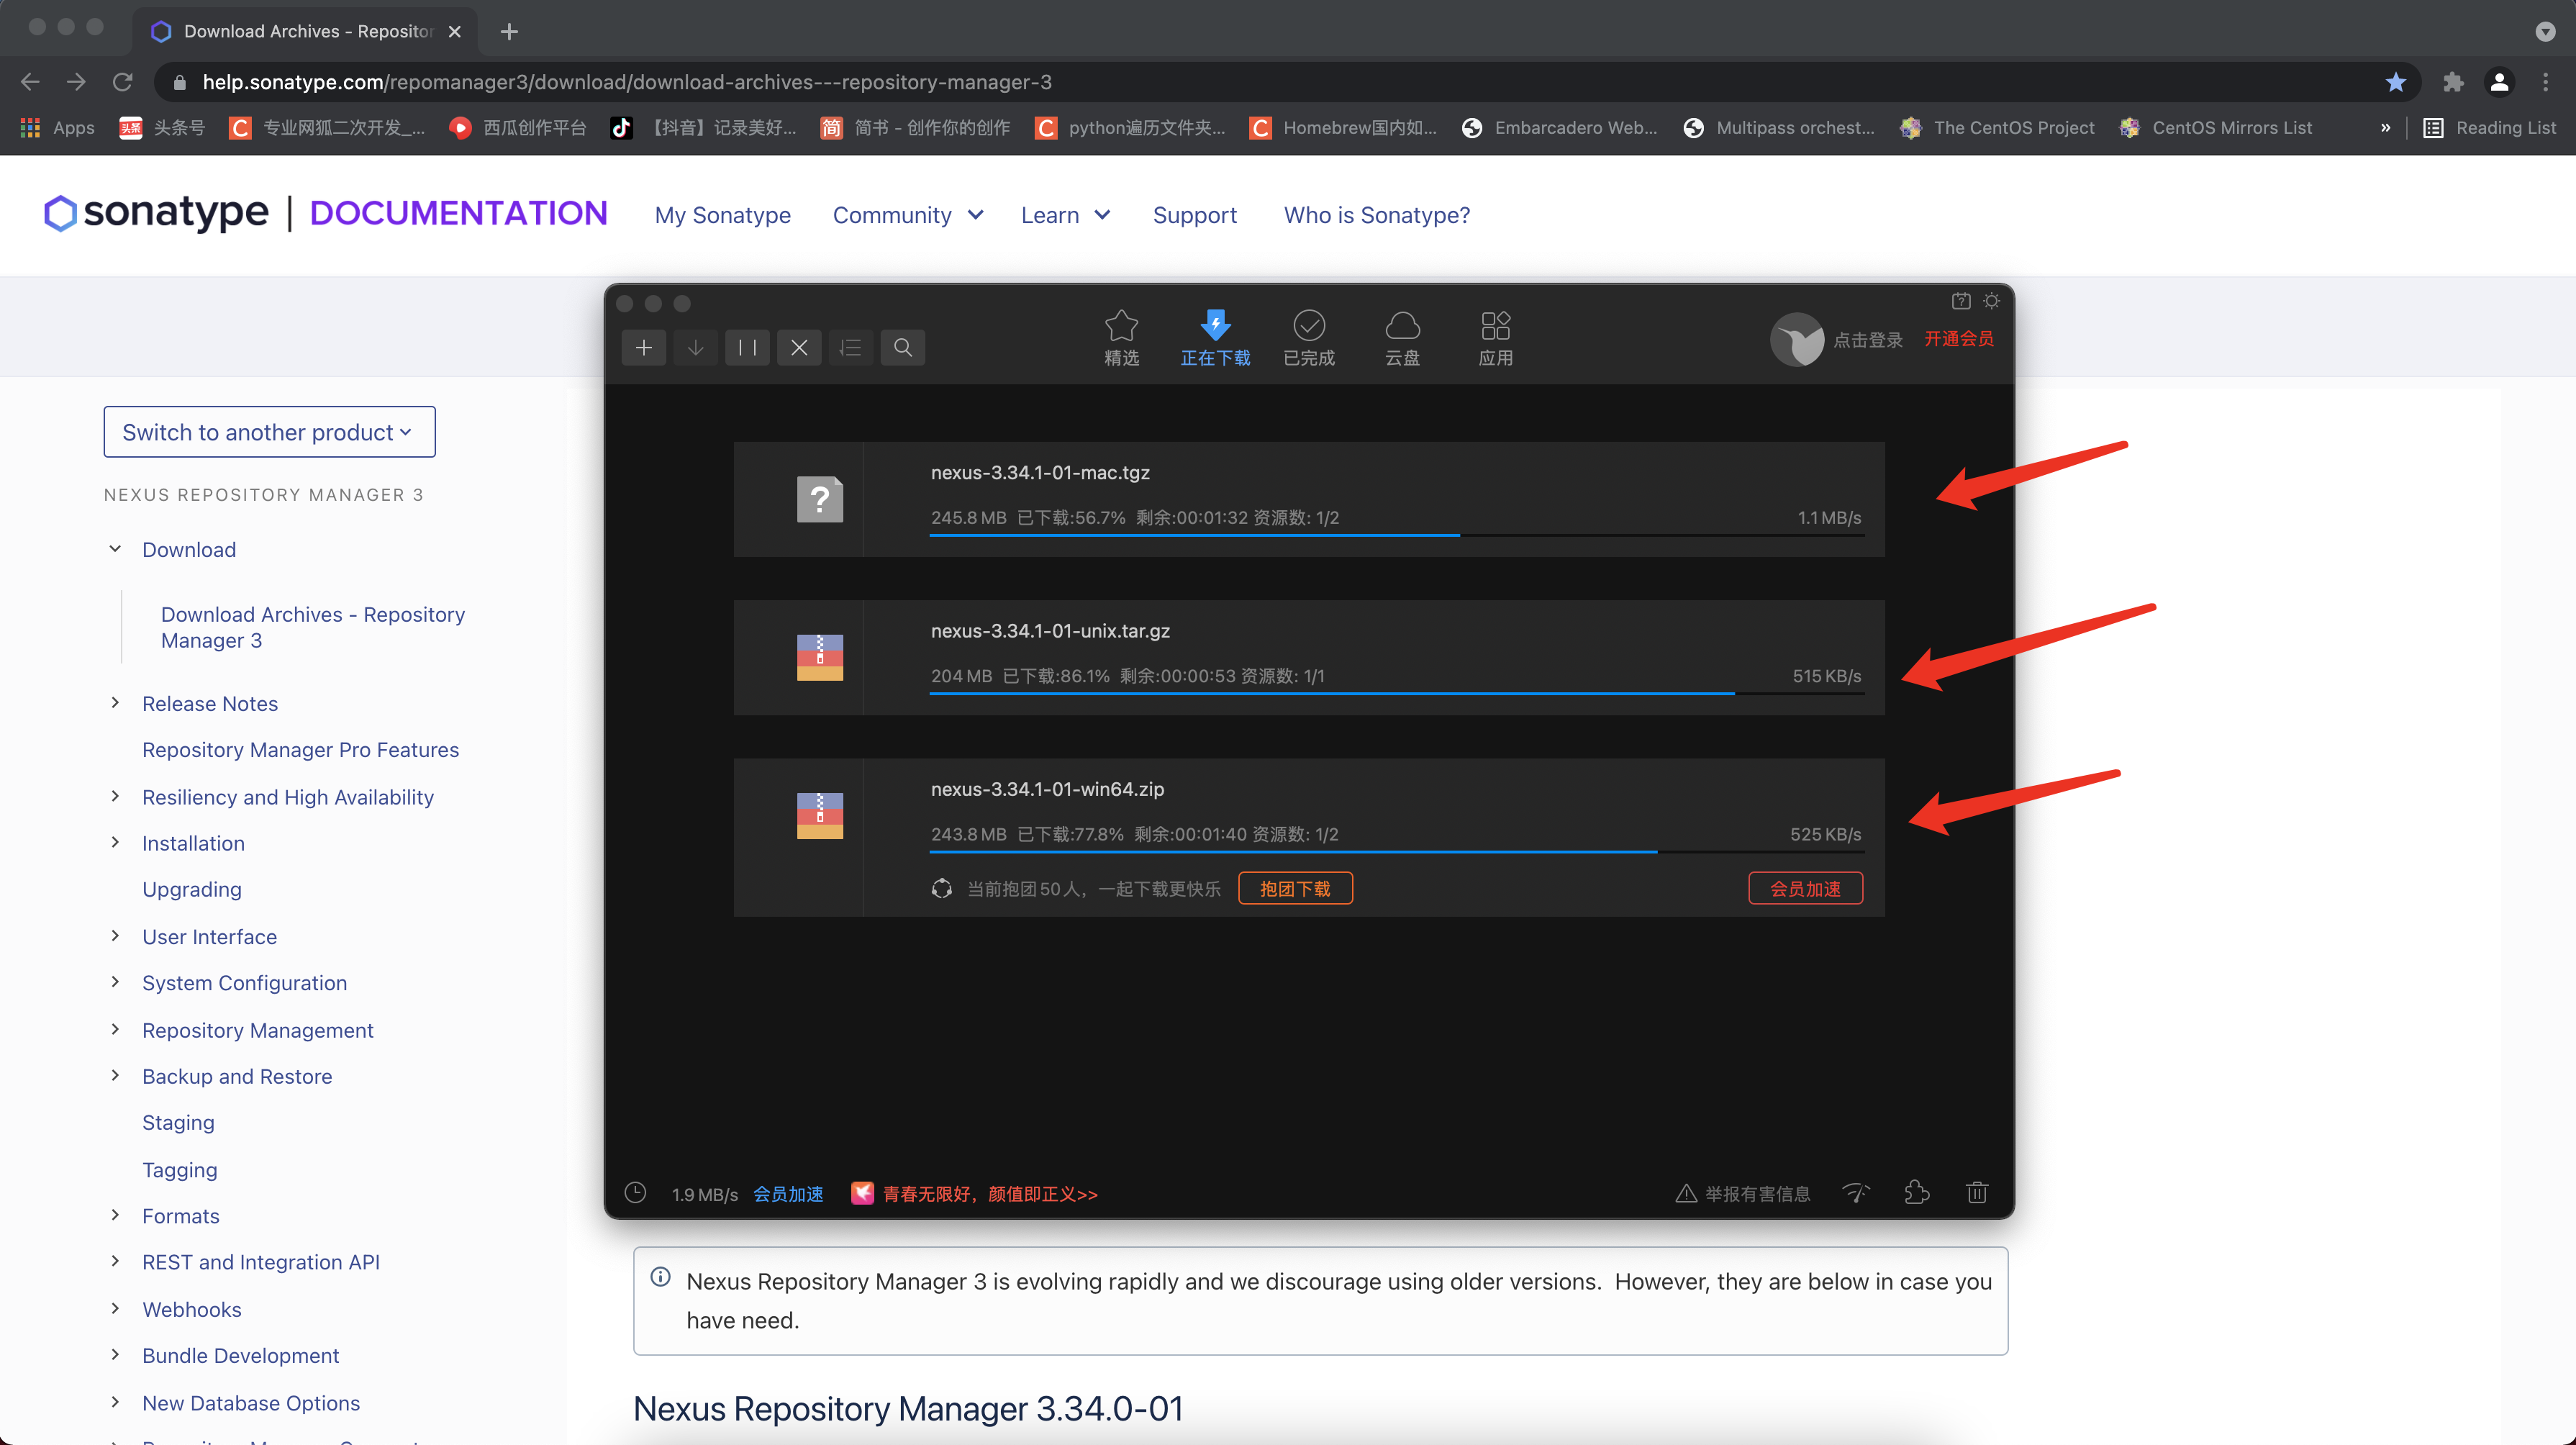
Task: Click the orange 会员加速 button on win64 row
Action: (x=1805, y=888)
